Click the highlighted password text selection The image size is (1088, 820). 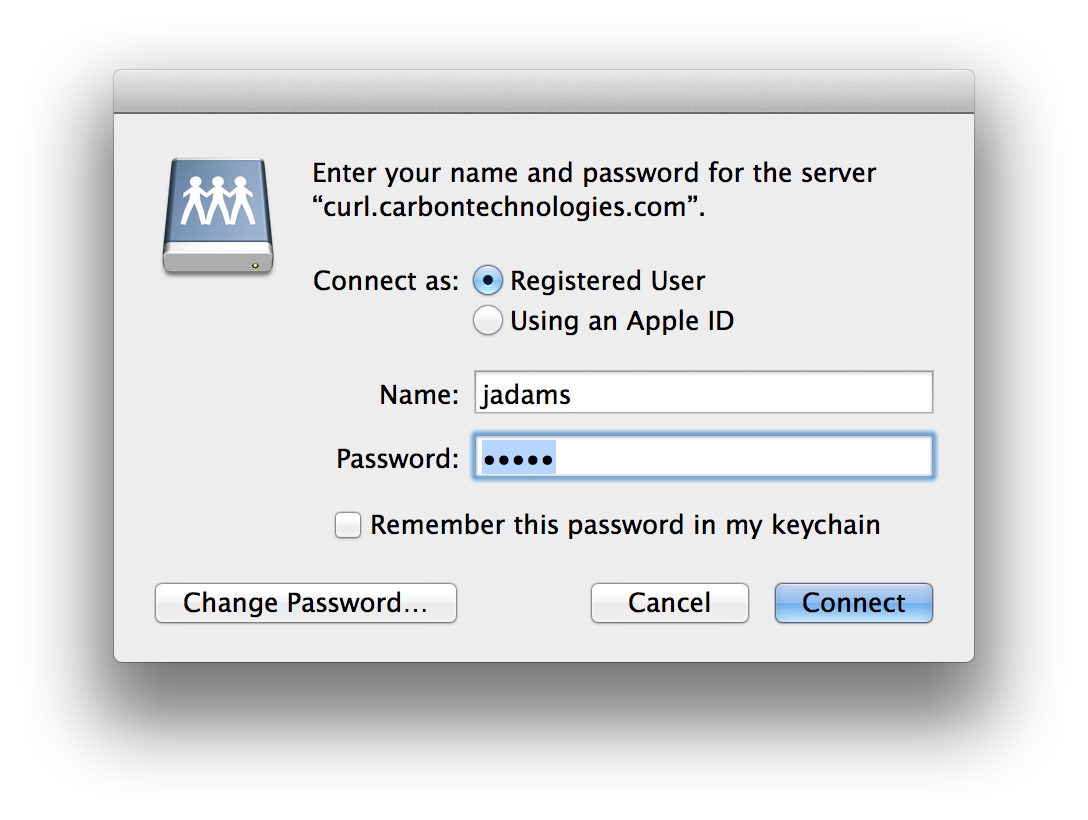(519, 457)
